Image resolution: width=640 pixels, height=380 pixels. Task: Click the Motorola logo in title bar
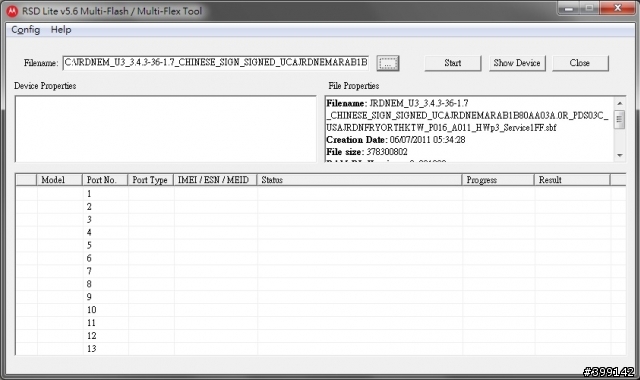(x=12, y=11)
